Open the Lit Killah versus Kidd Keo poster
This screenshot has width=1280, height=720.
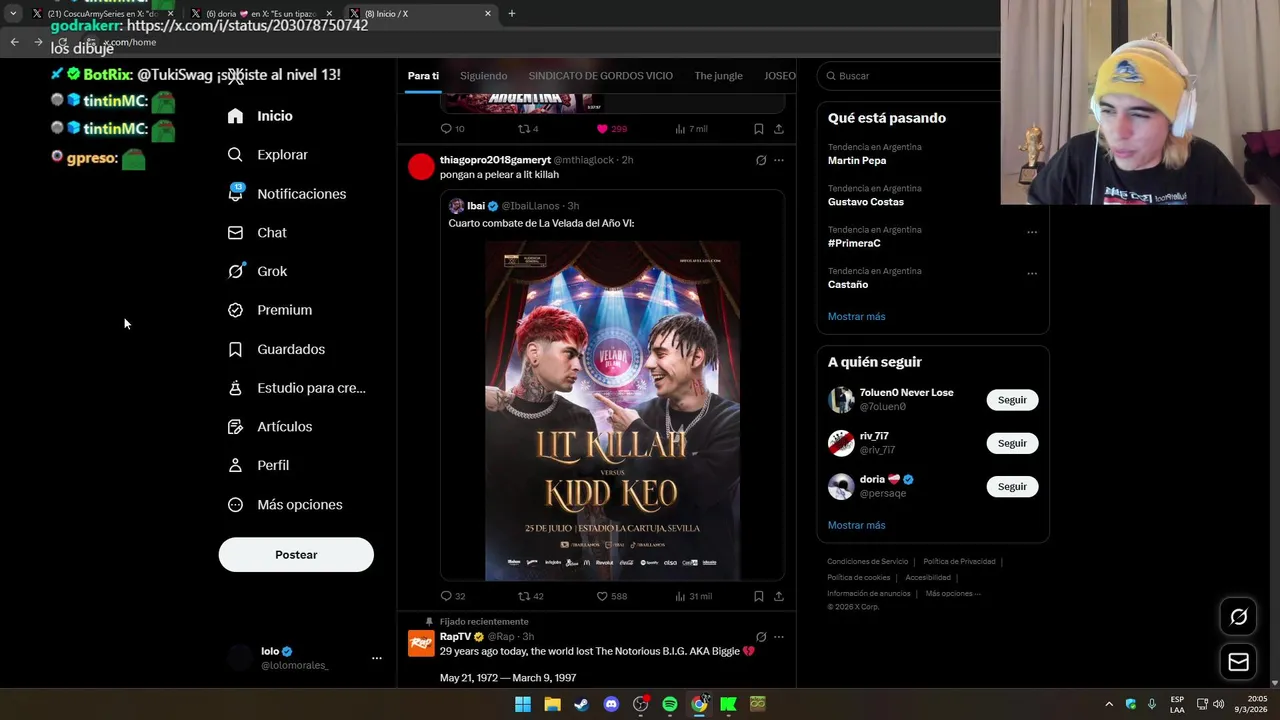click(x=613, y=410)
